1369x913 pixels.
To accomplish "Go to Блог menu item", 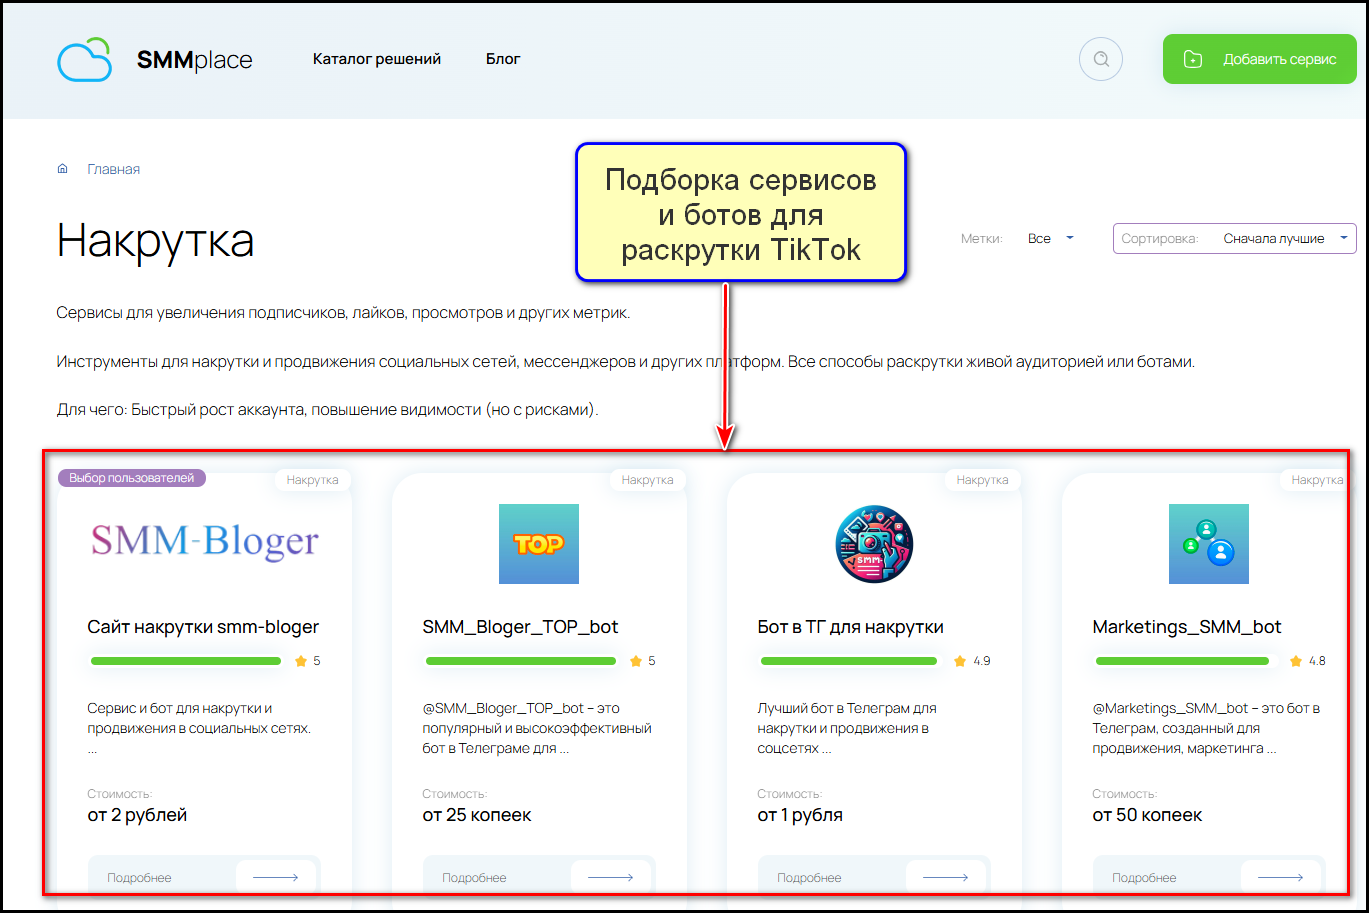I will tap(503, 59).
